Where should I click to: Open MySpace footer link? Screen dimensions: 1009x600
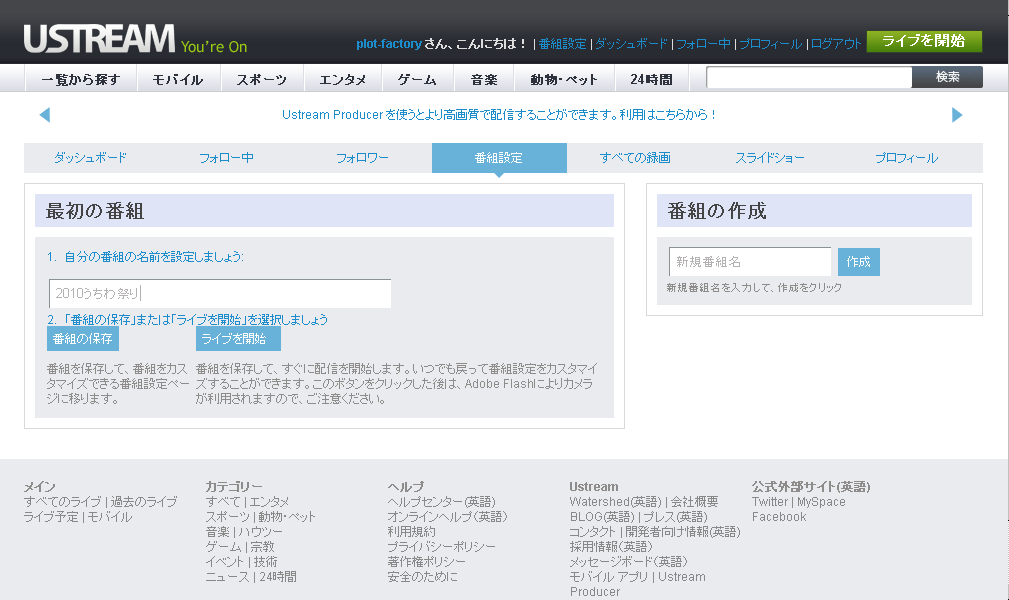822,502
